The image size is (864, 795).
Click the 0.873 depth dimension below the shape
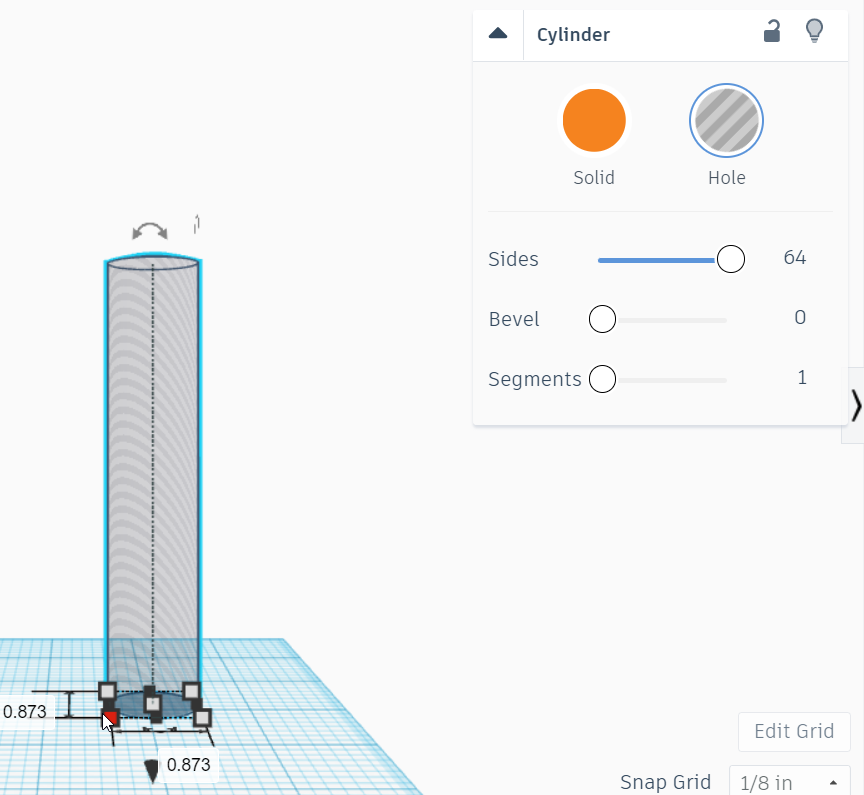[x=186, y=765]
